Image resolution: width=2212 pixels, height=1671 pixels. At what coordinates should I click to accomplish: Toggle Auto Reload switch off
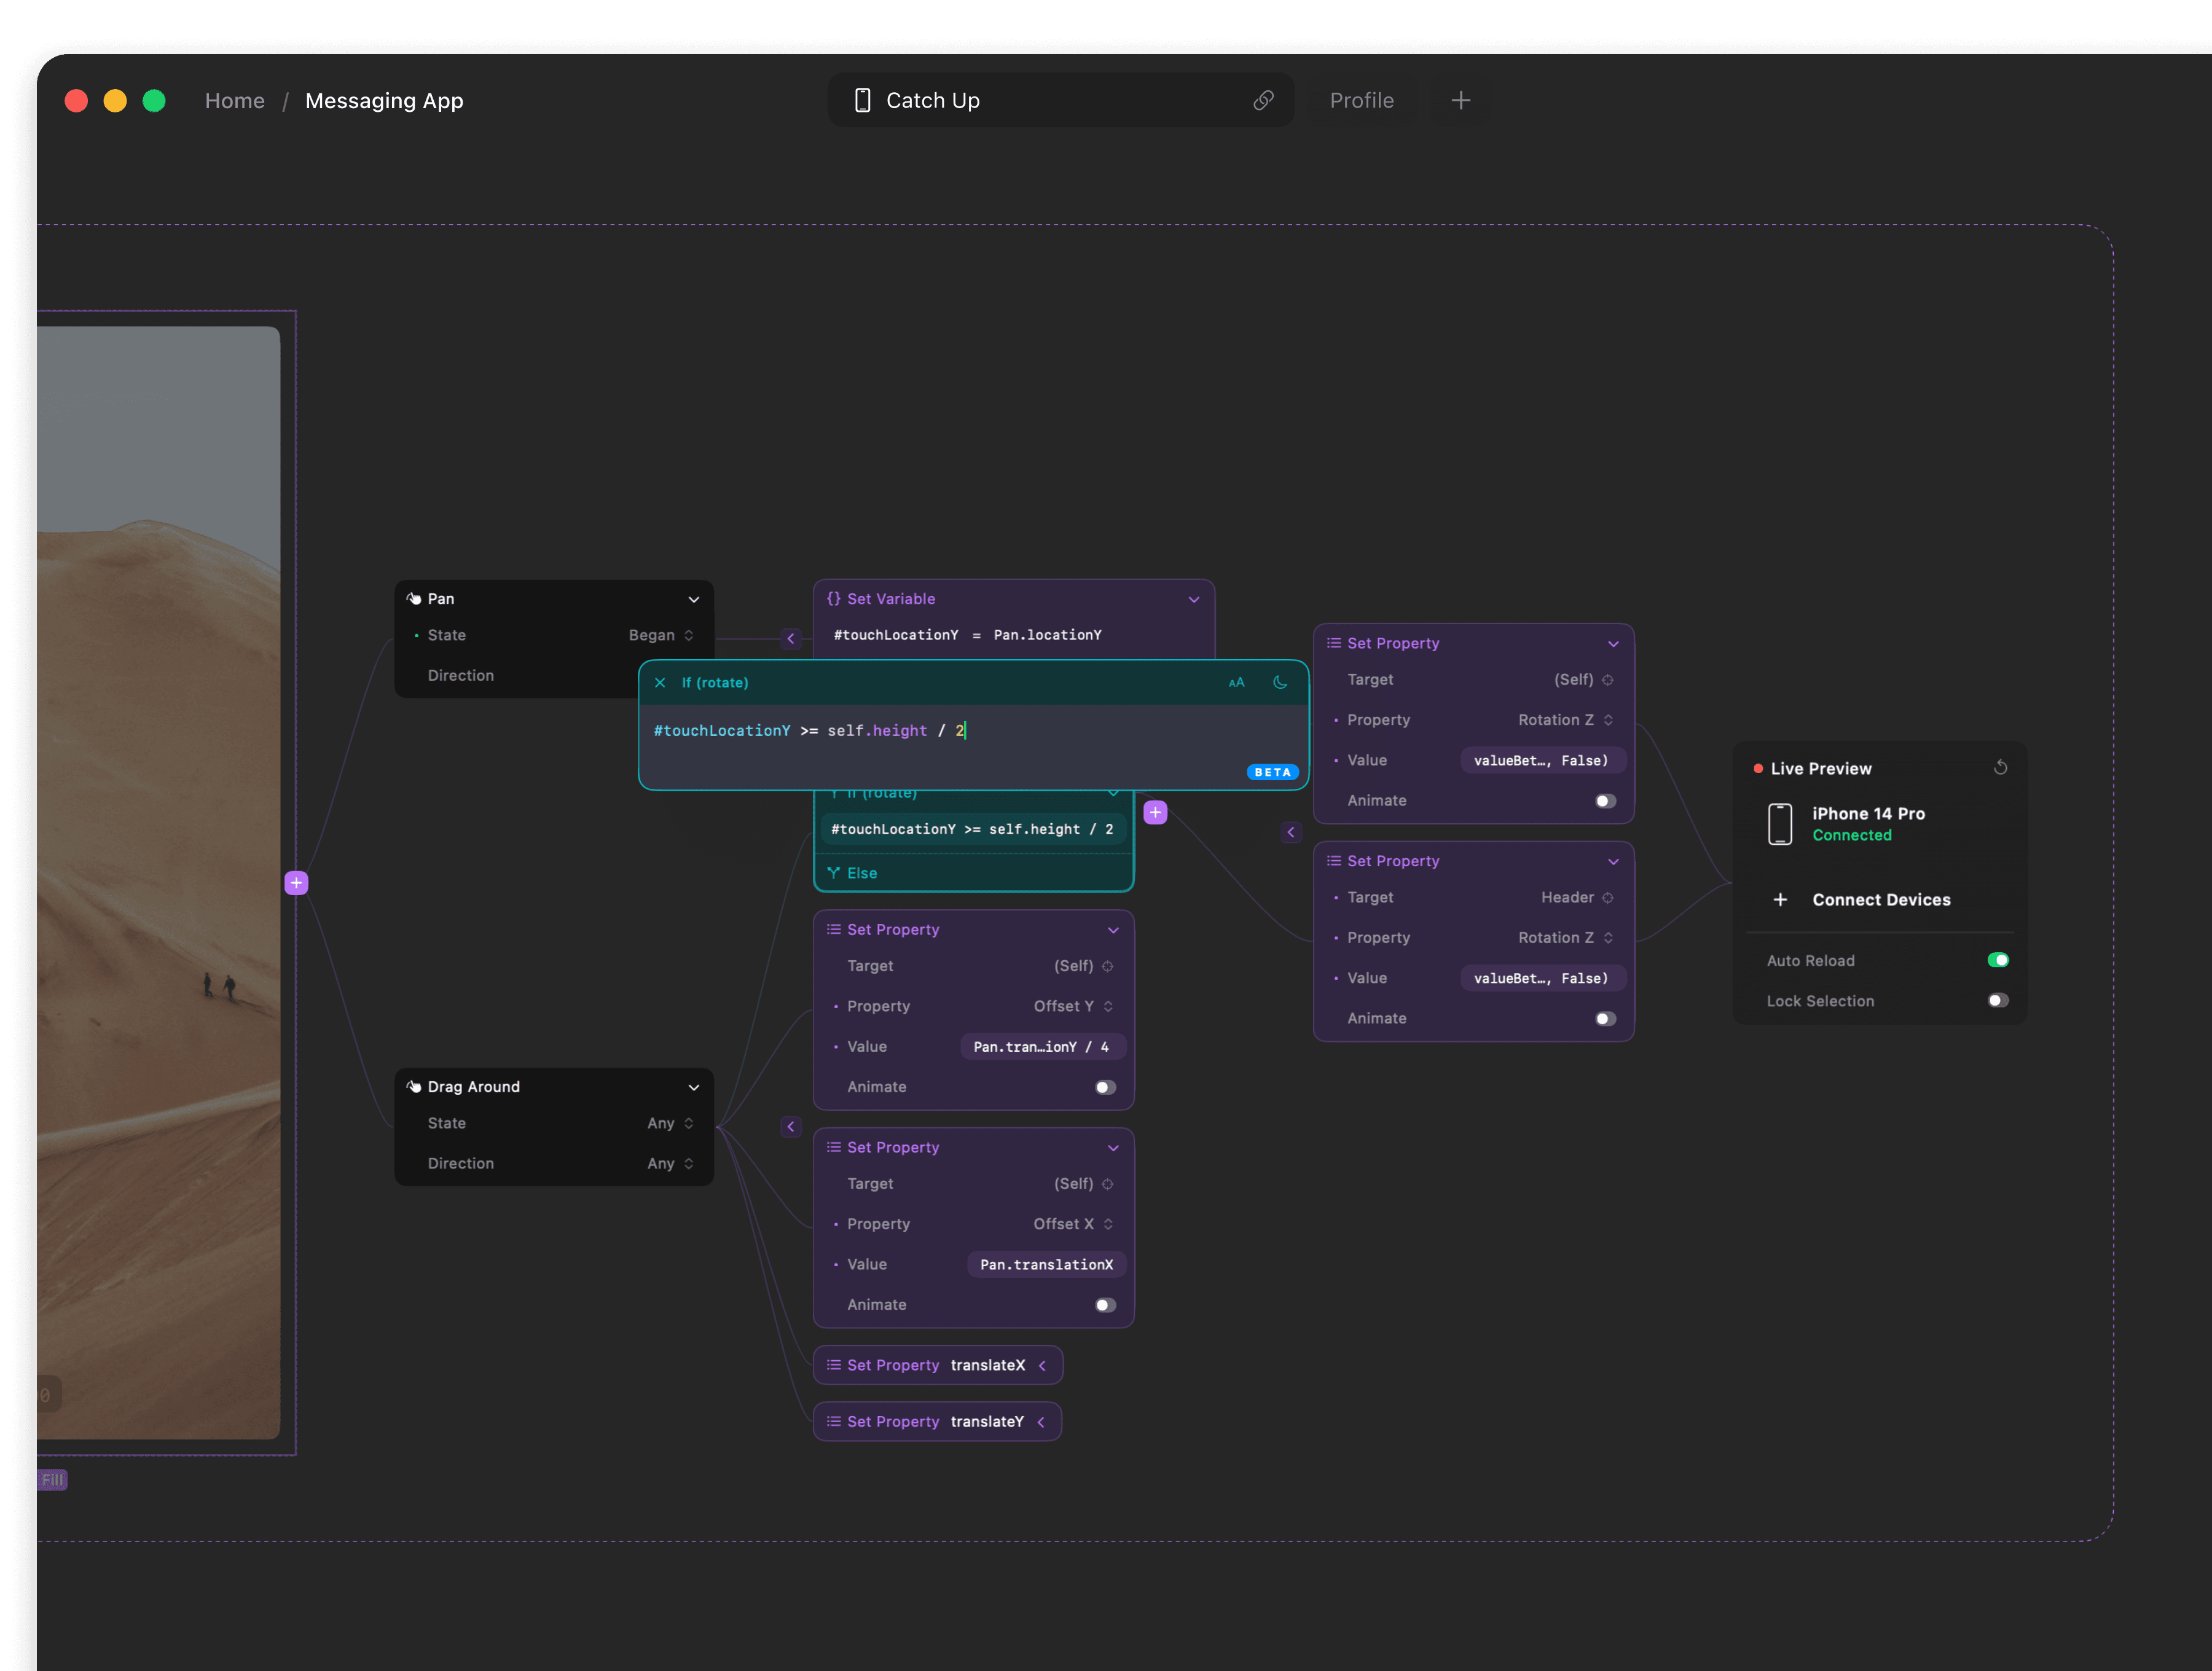click(1997, 959)
